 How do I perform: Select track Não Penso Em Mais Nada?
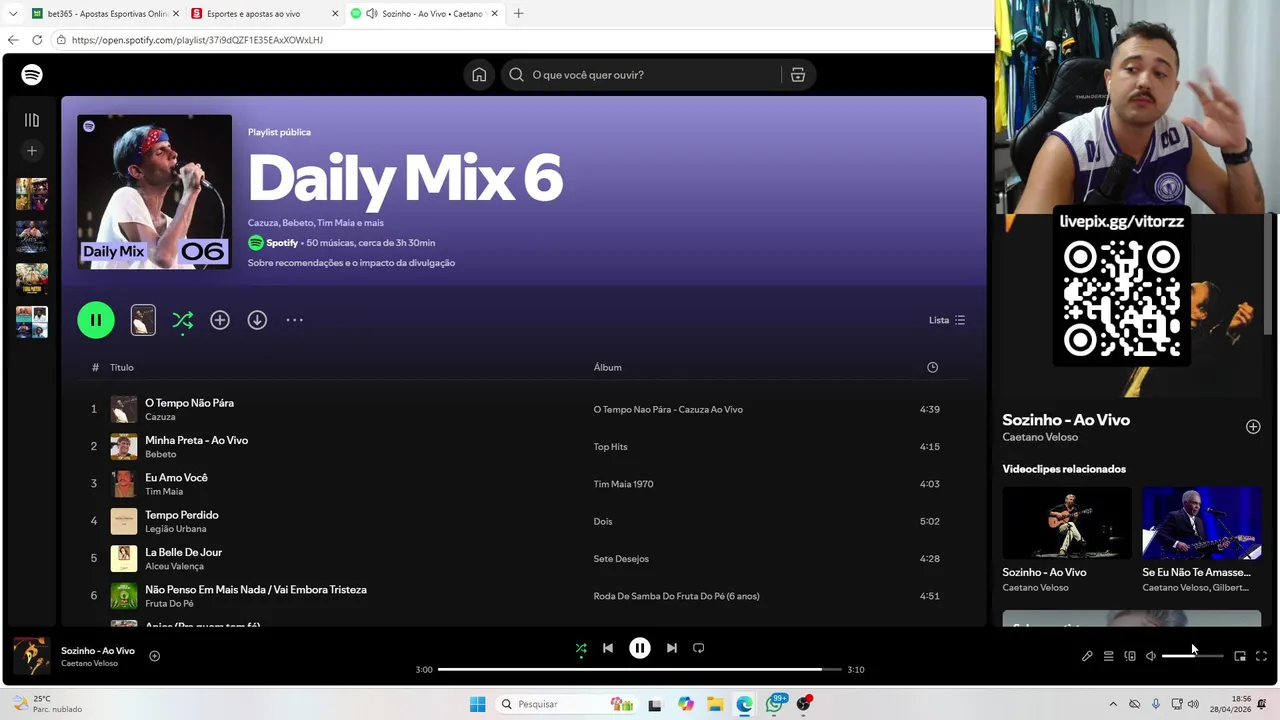pyautogui.click(x=255, y=590)
